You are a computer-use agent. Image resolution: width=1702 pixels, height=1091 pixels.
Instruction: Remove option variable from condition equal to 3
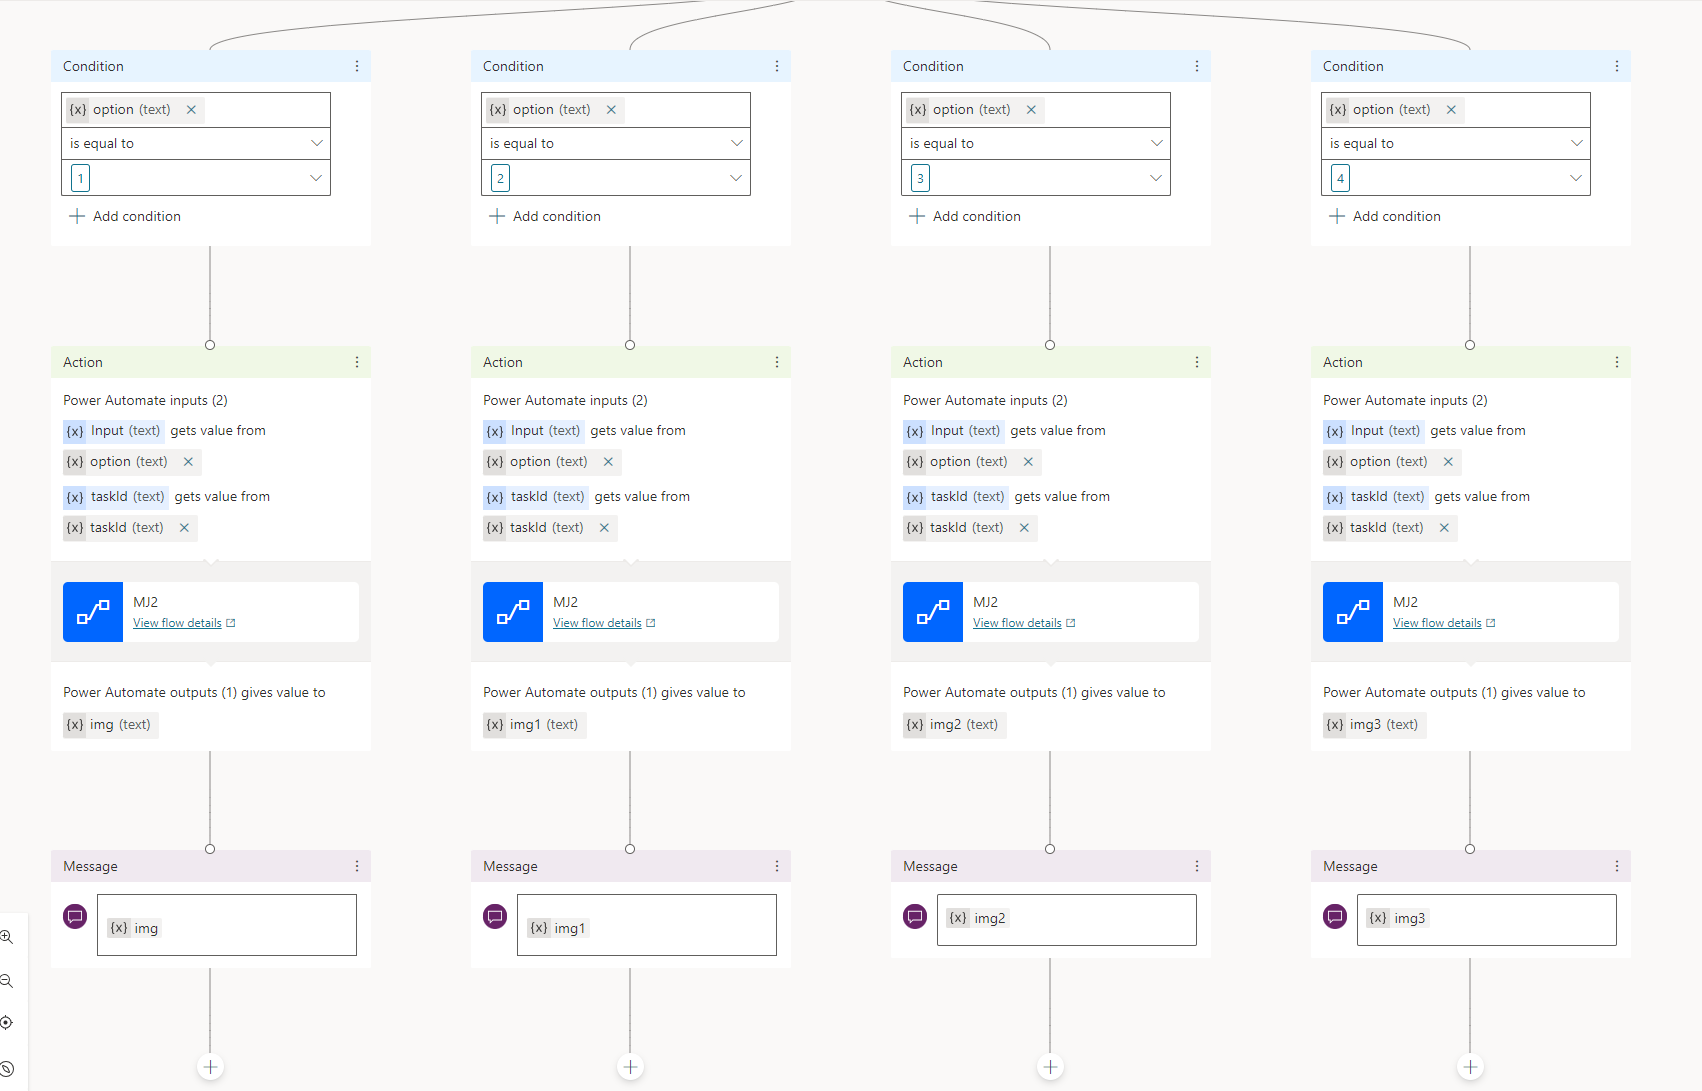(1031, 110)
